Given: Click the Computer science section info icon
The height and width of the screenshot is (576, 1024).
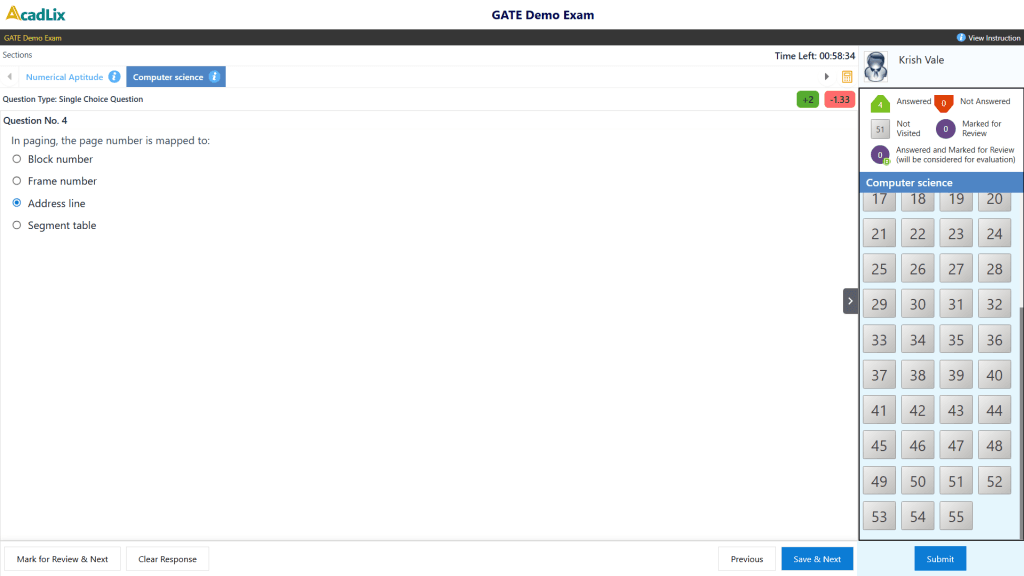Looking at the screenshot, I should (215, 76).
